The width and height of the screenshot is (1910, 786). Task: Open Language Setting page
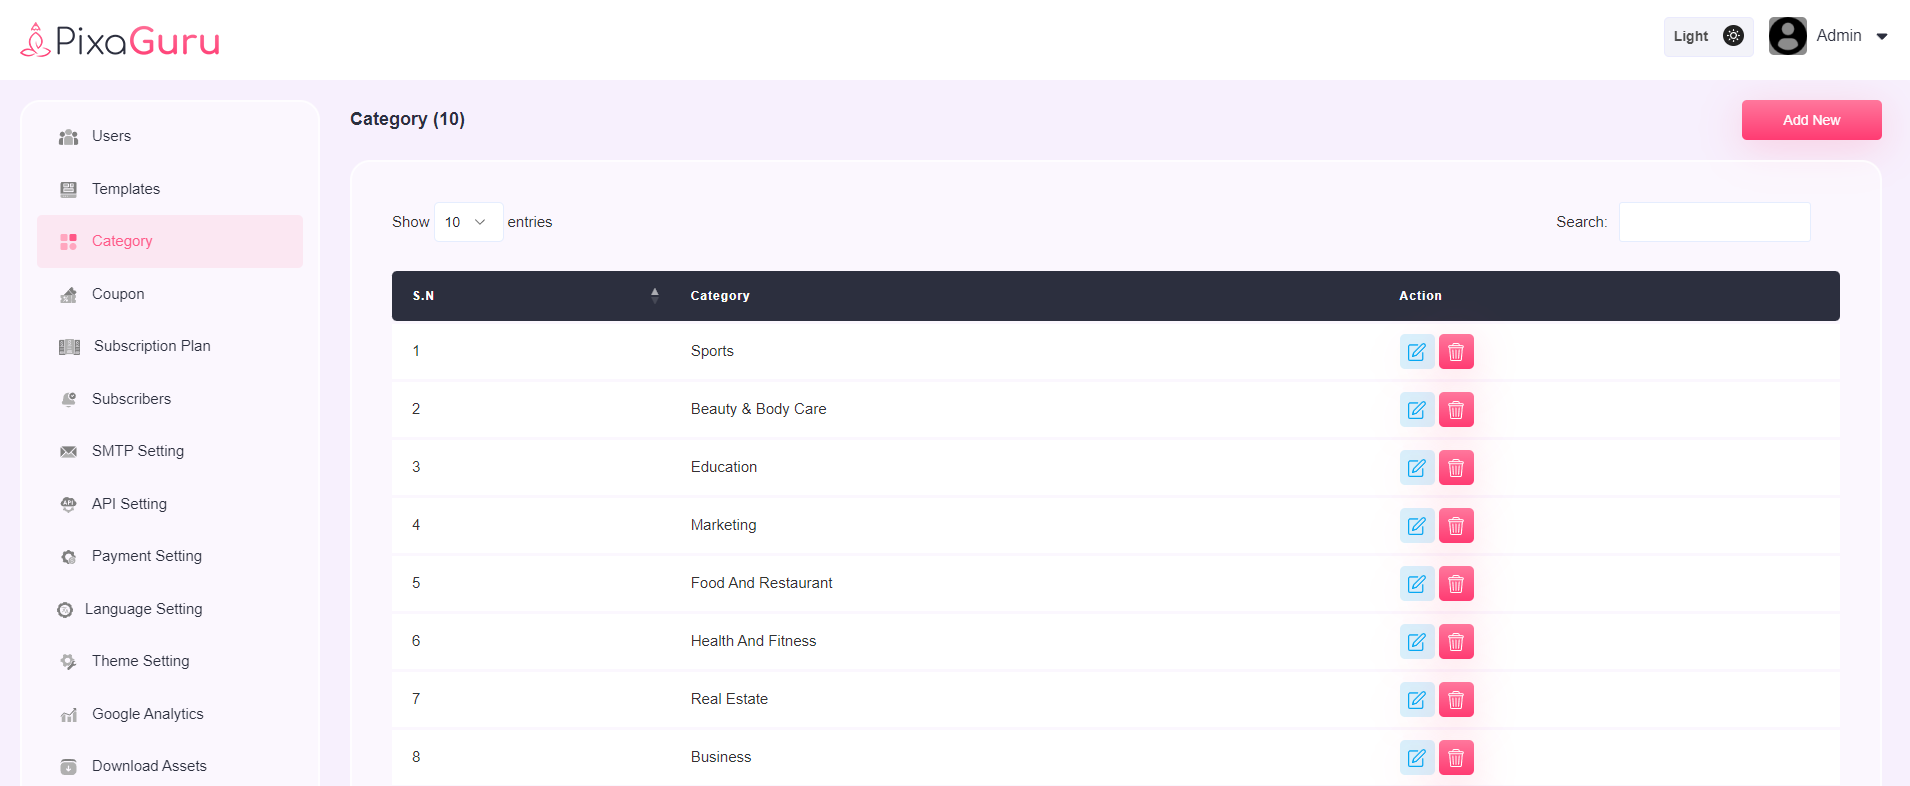(x=170, y=609)
